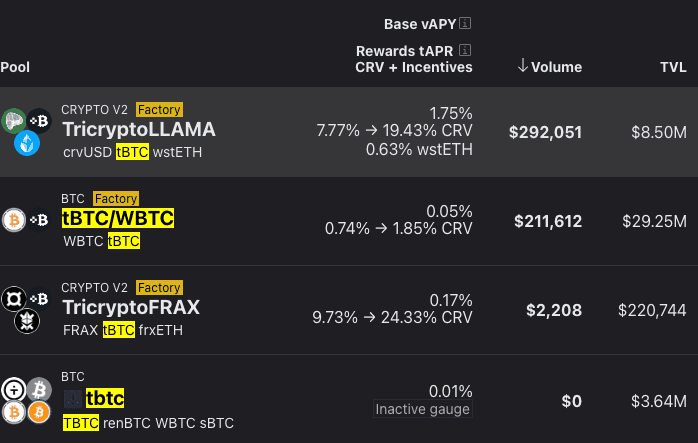Click the crvUSD token icon in TricryptoLLAMA row
The width and height of the screenshot is (698, 443).
click(x=13, y=120)
